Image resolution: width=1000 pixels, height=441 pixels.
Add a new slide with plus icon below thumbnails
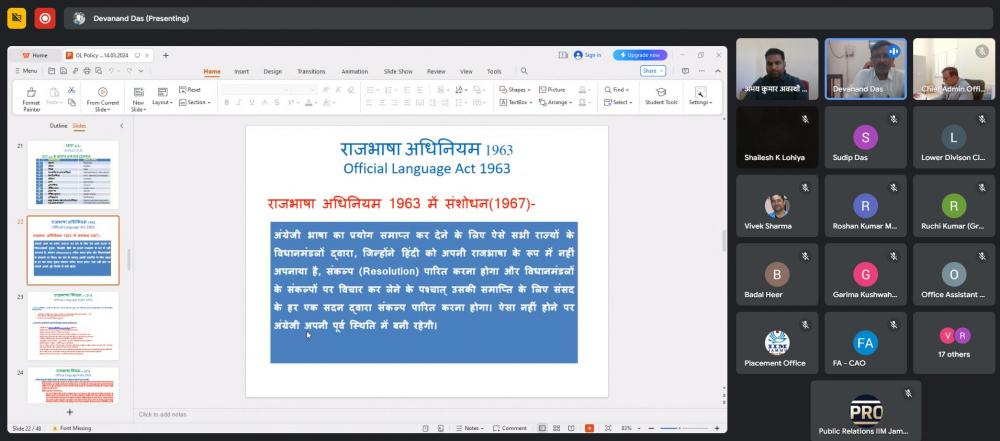pos(69,411)
